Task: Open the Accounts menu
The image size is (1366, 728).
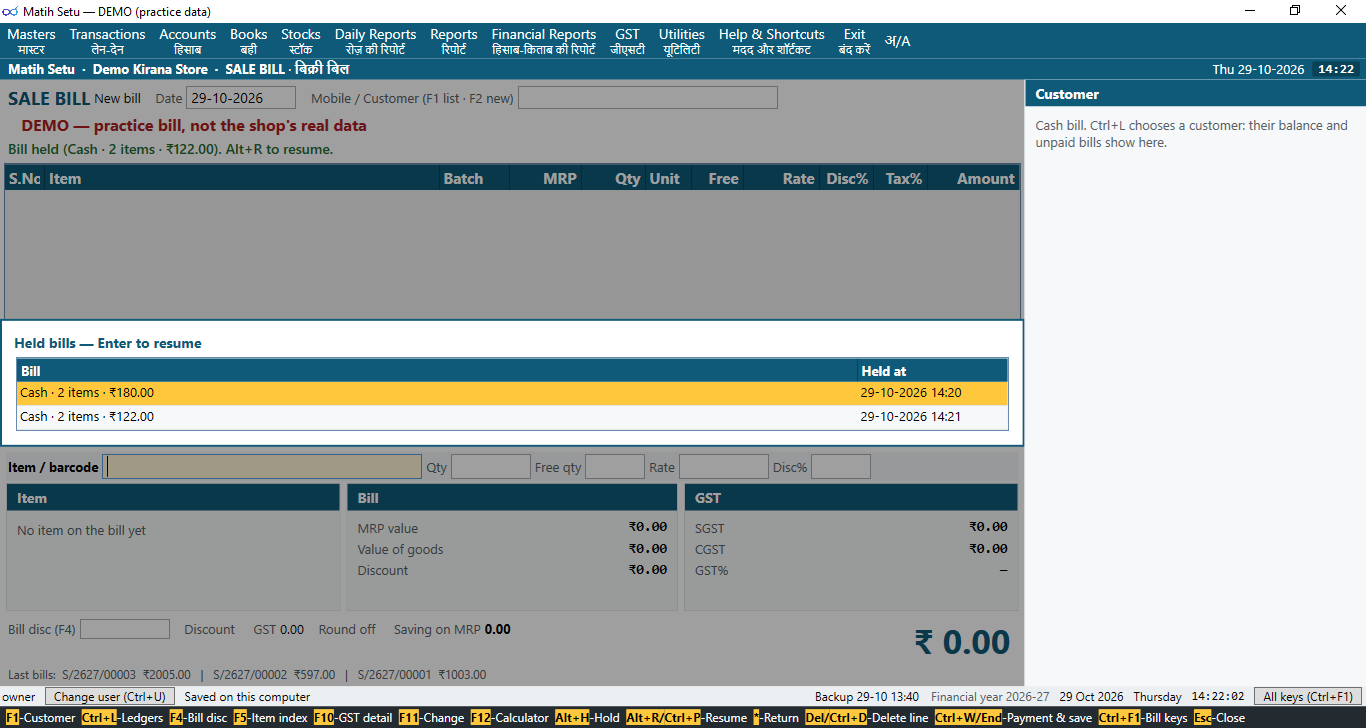Action: pos(188,41)
